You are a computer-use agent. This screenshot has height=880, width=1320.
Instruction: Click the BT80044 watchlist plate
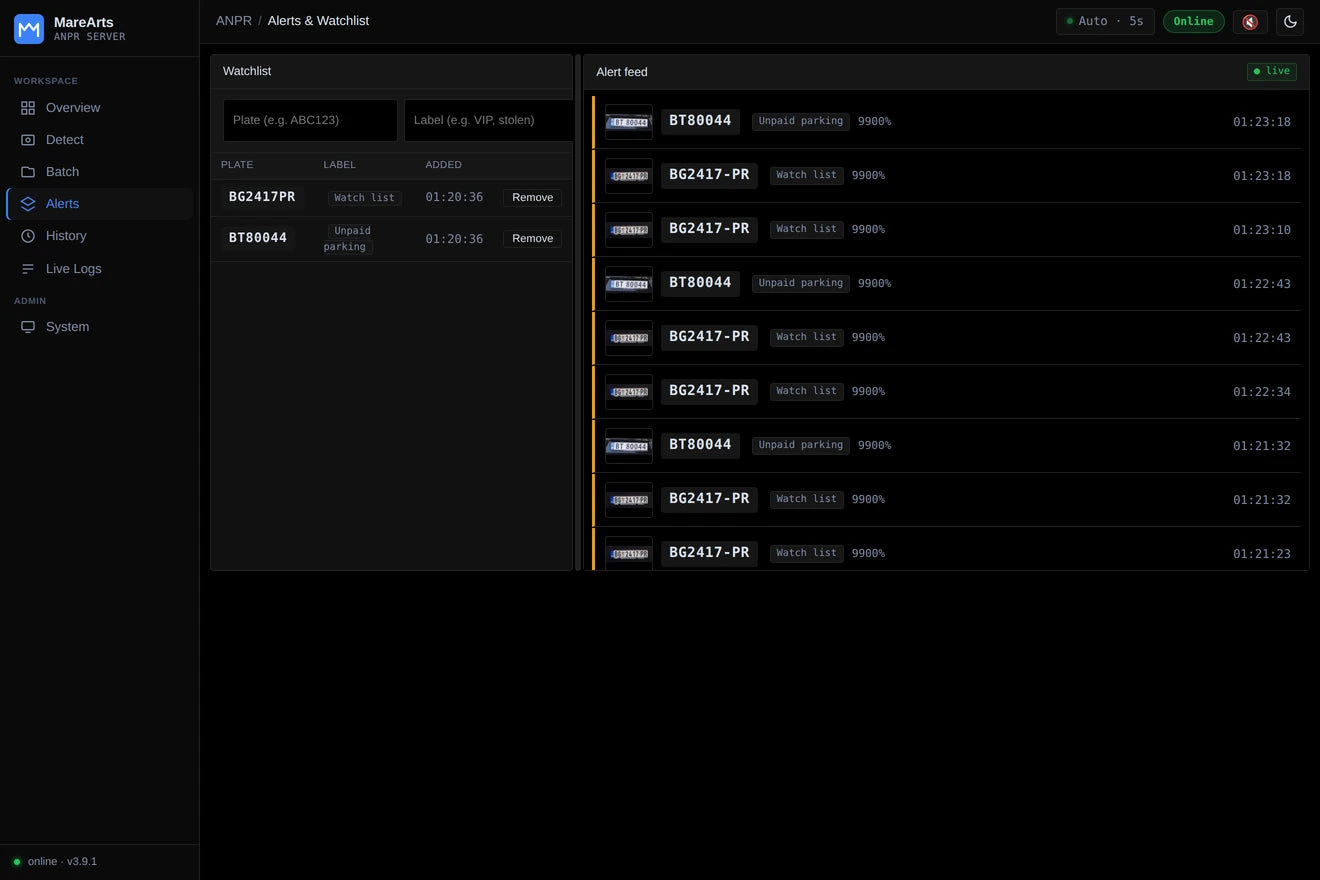point(258,238)
